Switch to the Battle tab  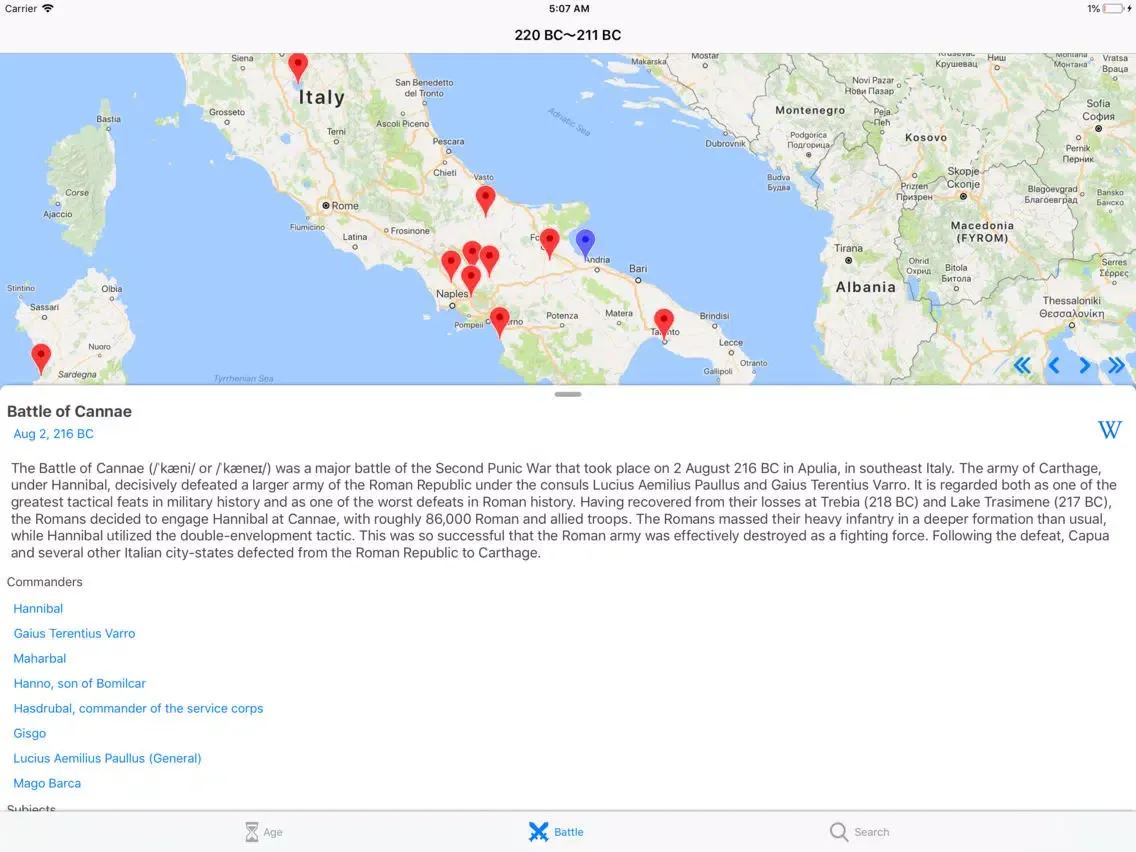(556, 832)
